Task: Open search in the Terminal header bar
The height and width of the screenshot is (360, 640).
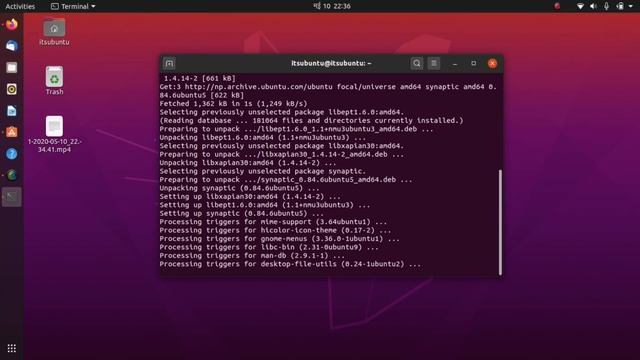Action: click(x=417, y=63)
